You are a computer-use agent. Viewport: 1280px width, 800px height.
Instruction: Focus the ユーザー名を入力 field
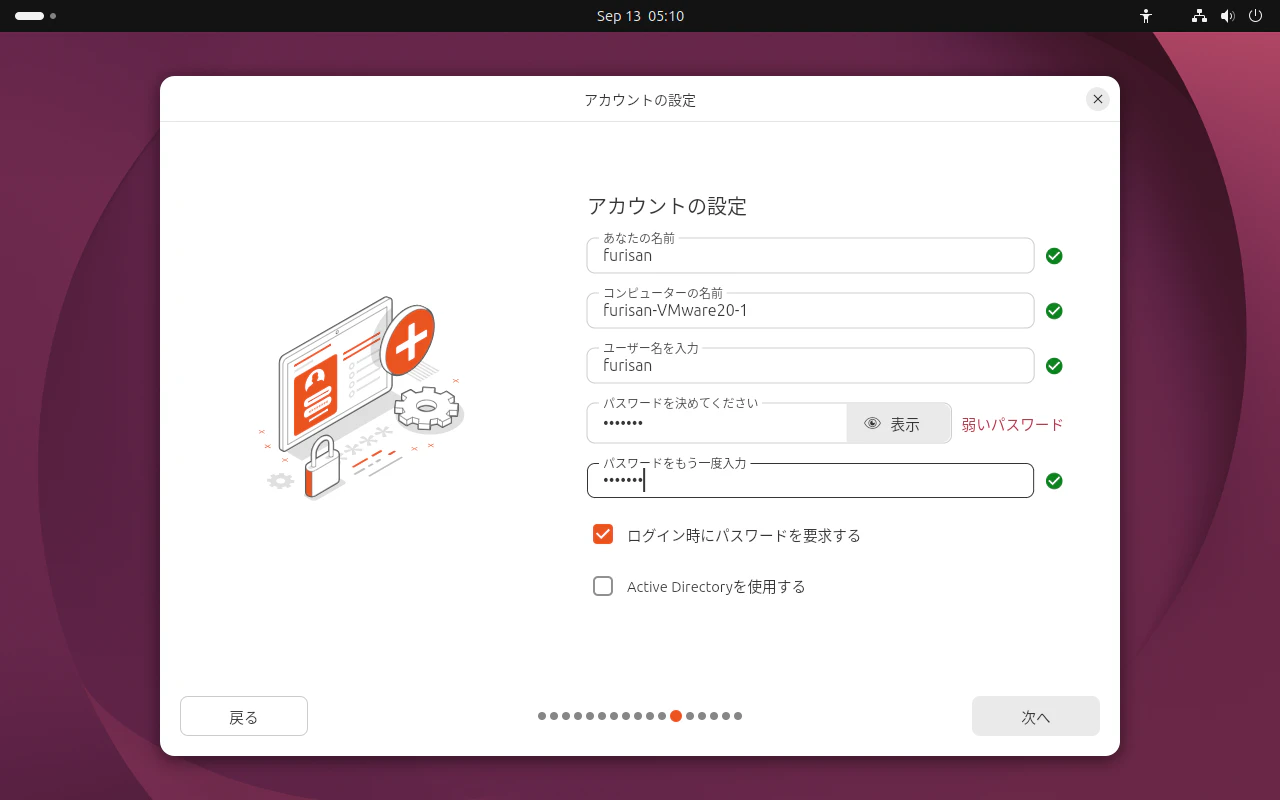810,365
